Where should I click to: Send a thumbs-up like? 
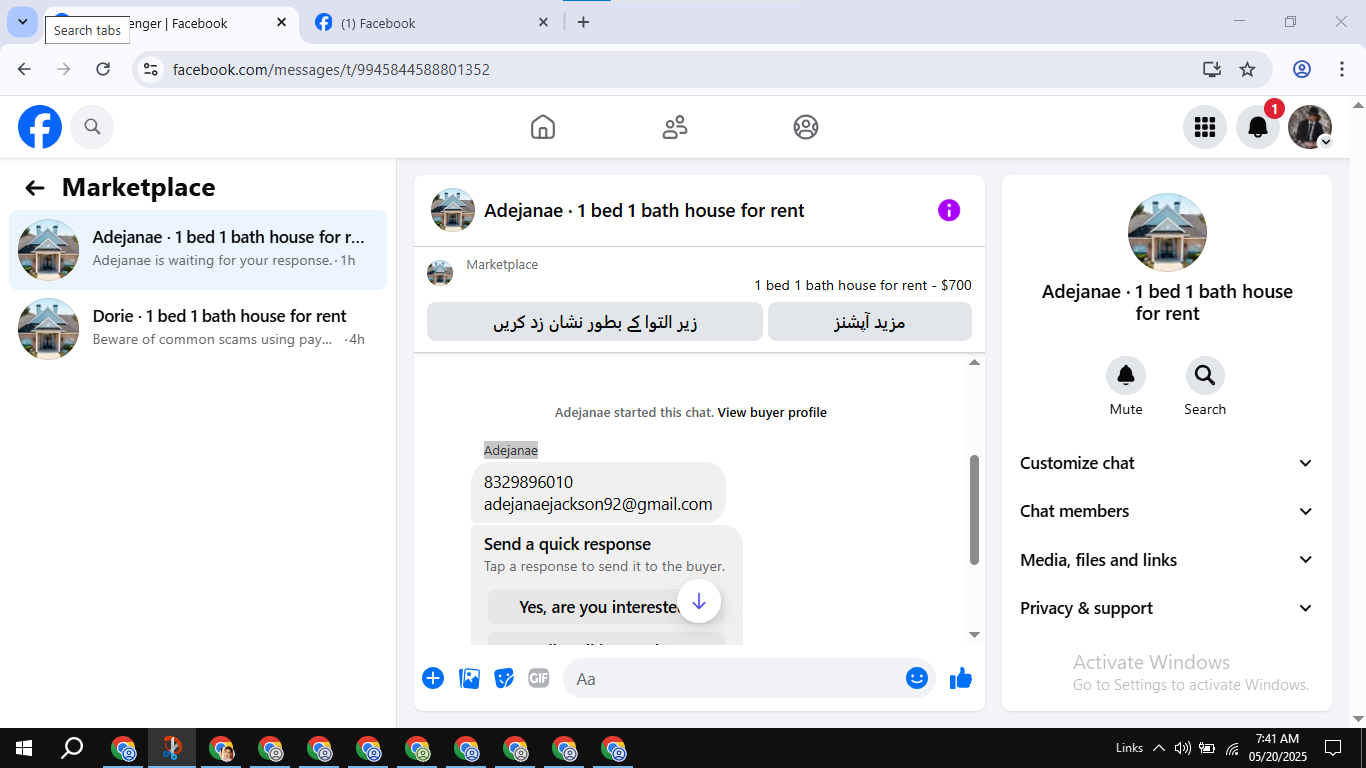[961, 678]
